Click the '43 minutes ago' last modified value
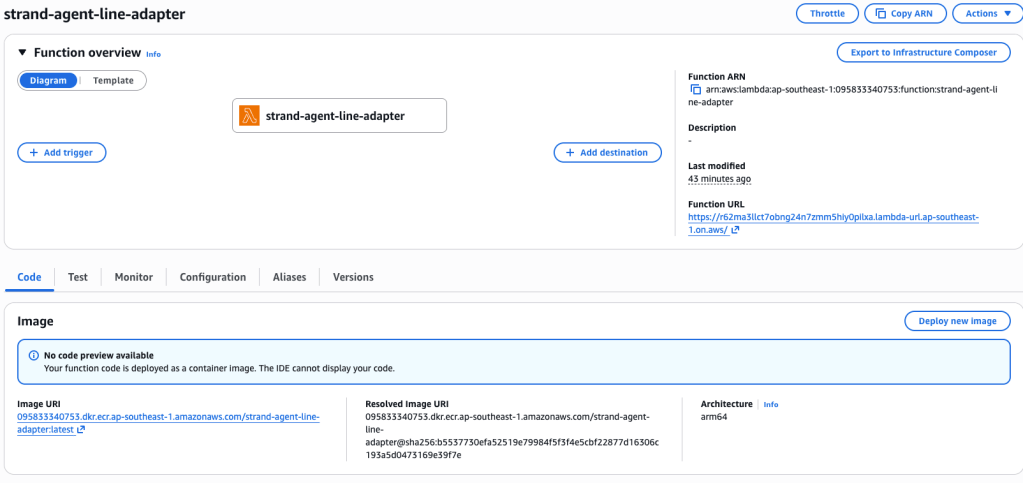The image size is (1023, 483). point(719,178)
